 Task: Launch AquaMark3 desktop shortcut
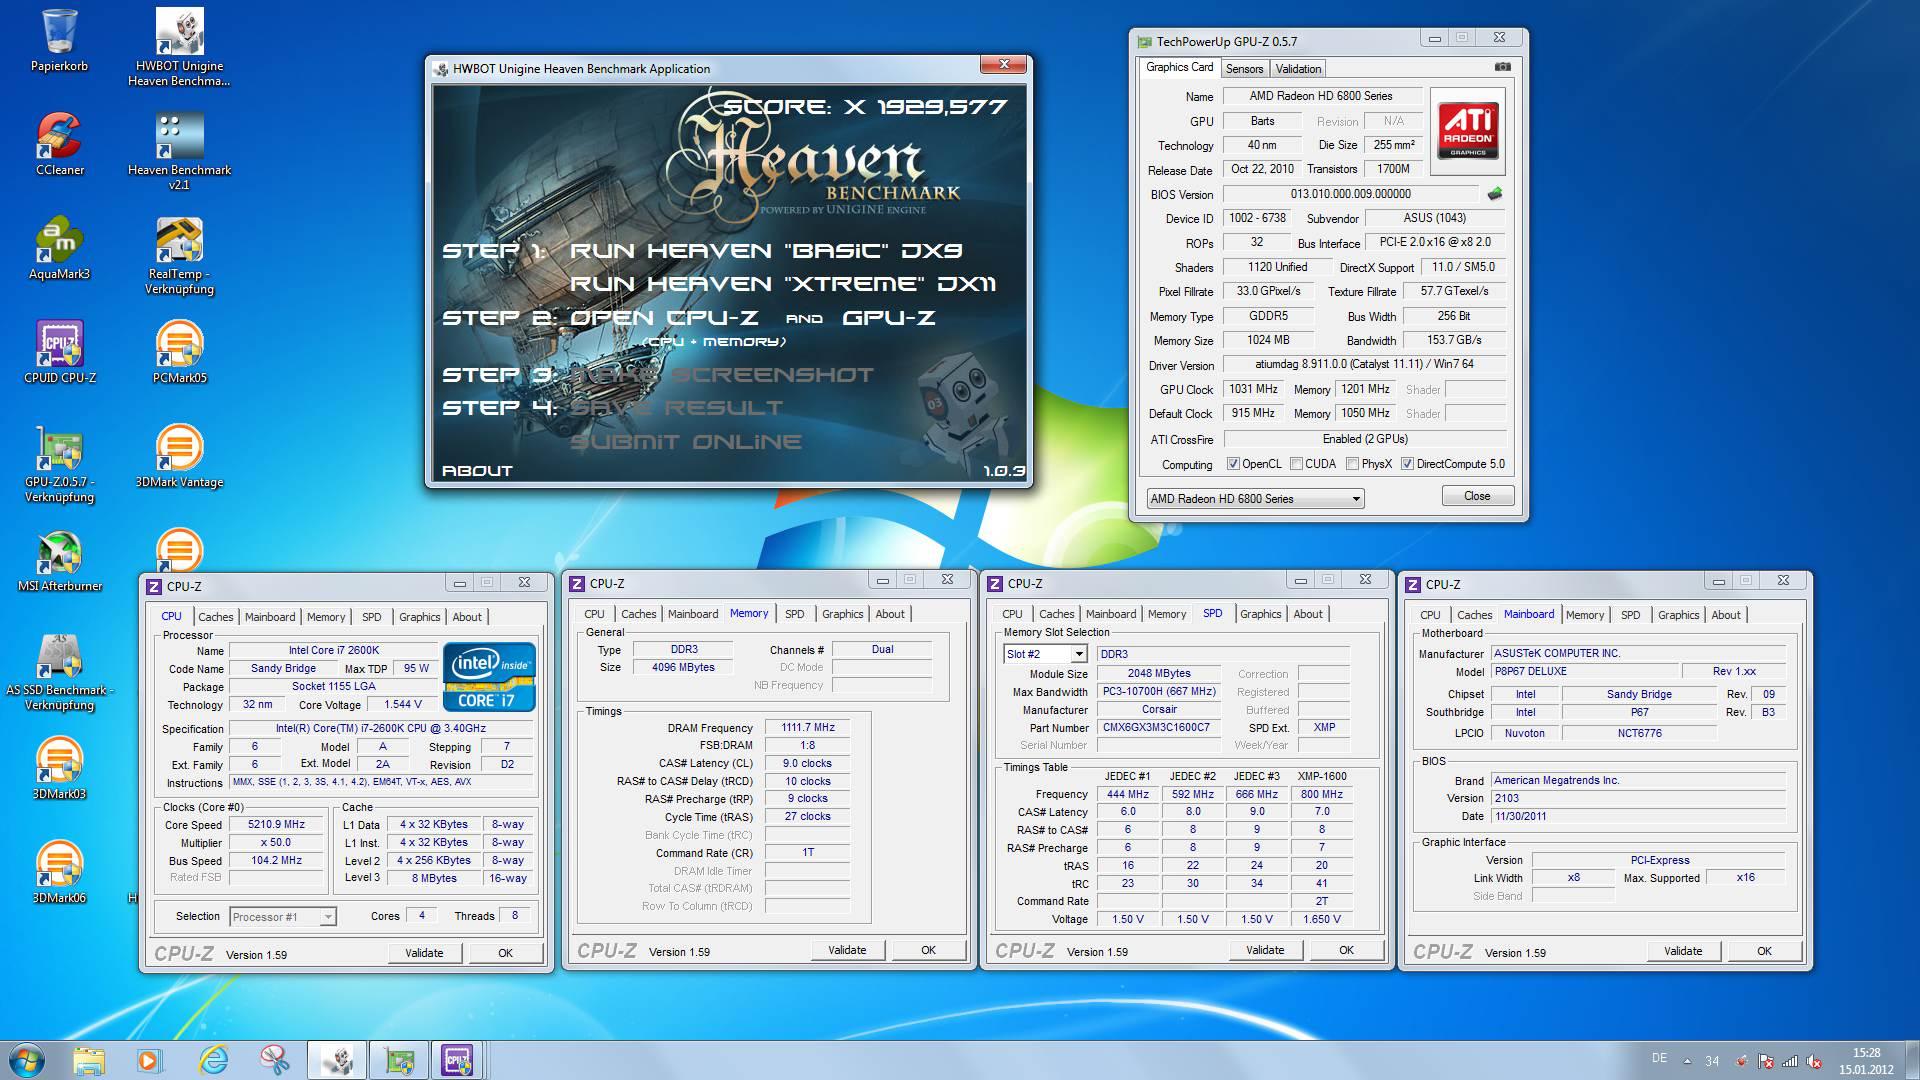point(60,248)
